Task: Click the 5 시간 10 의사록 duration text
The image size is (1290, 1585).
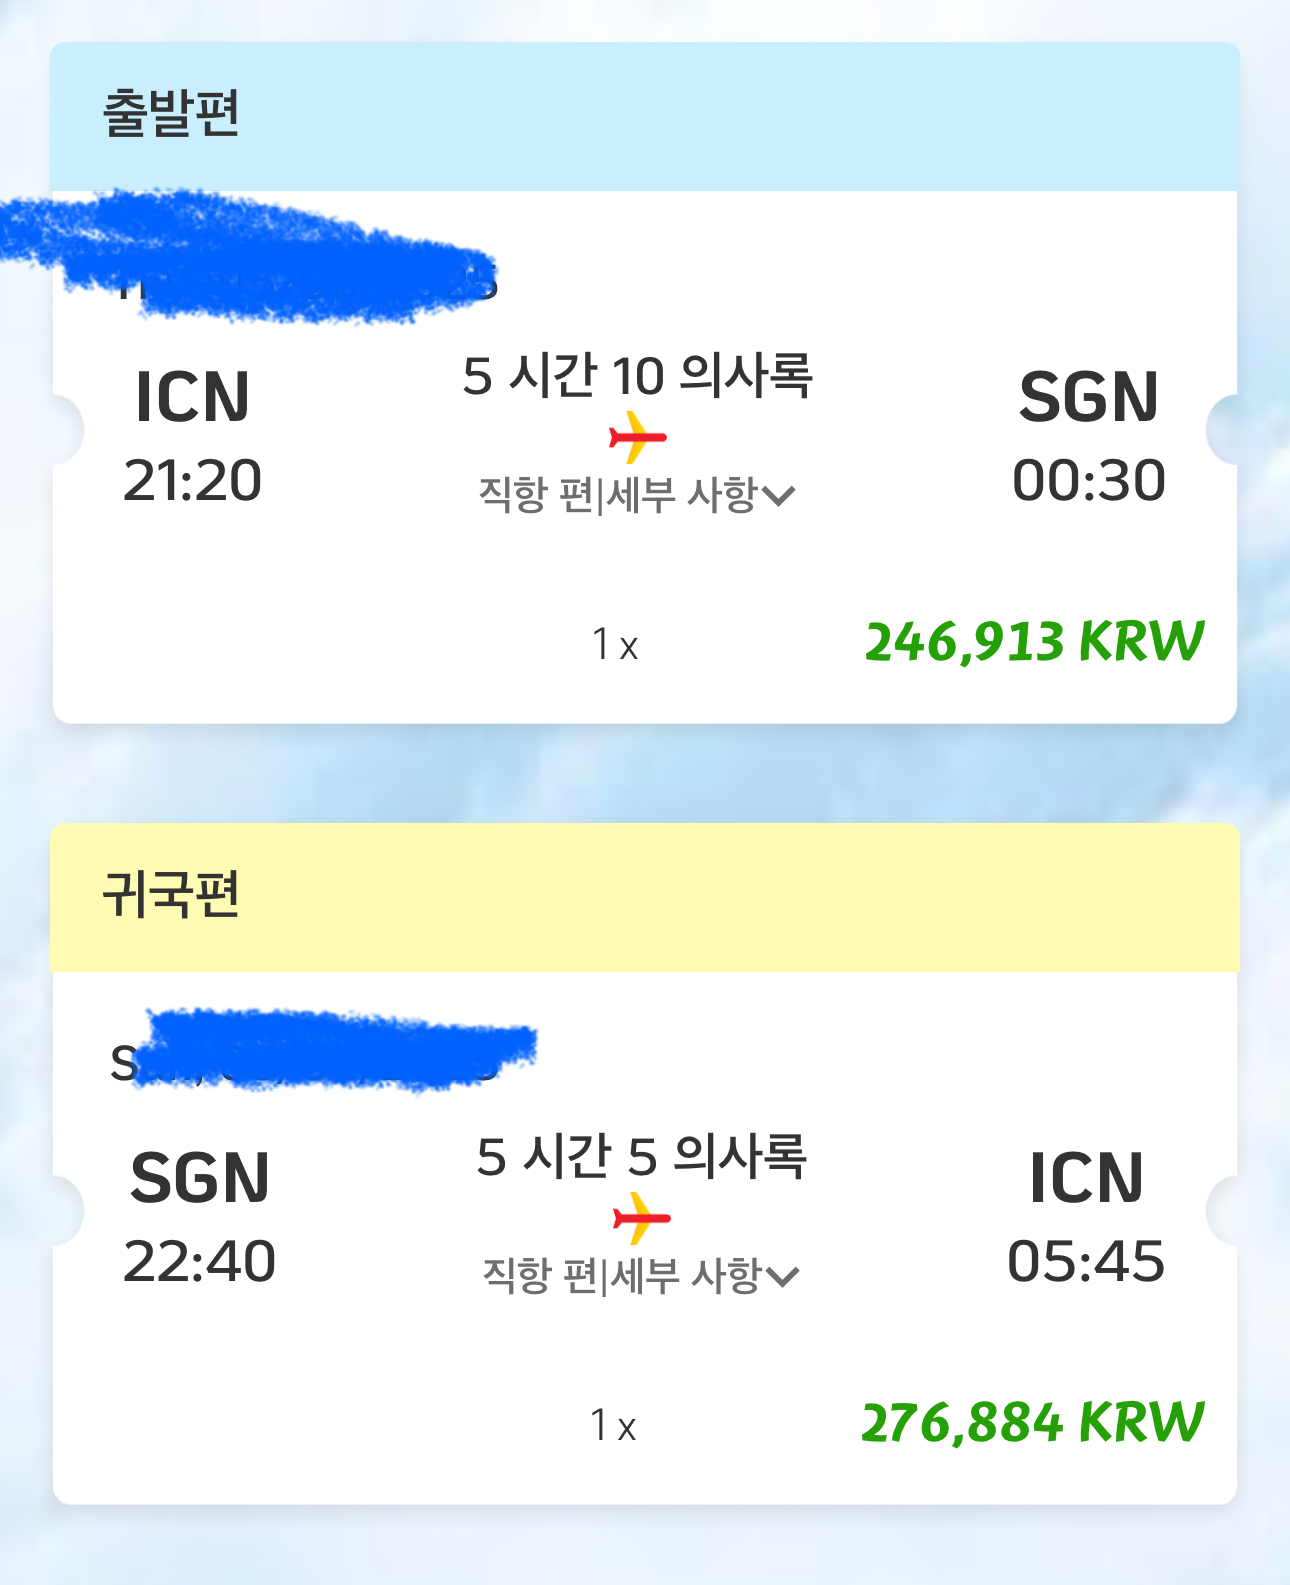Action: tap(637, 376)
